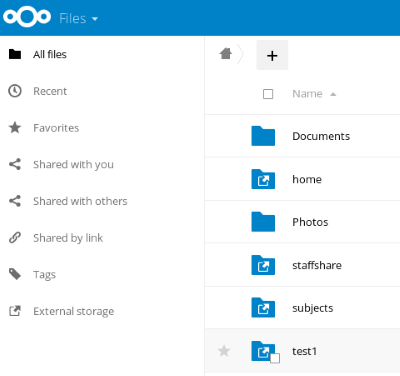
Task: Click the Shared with others share icon
Action: [x=15, y=201]
